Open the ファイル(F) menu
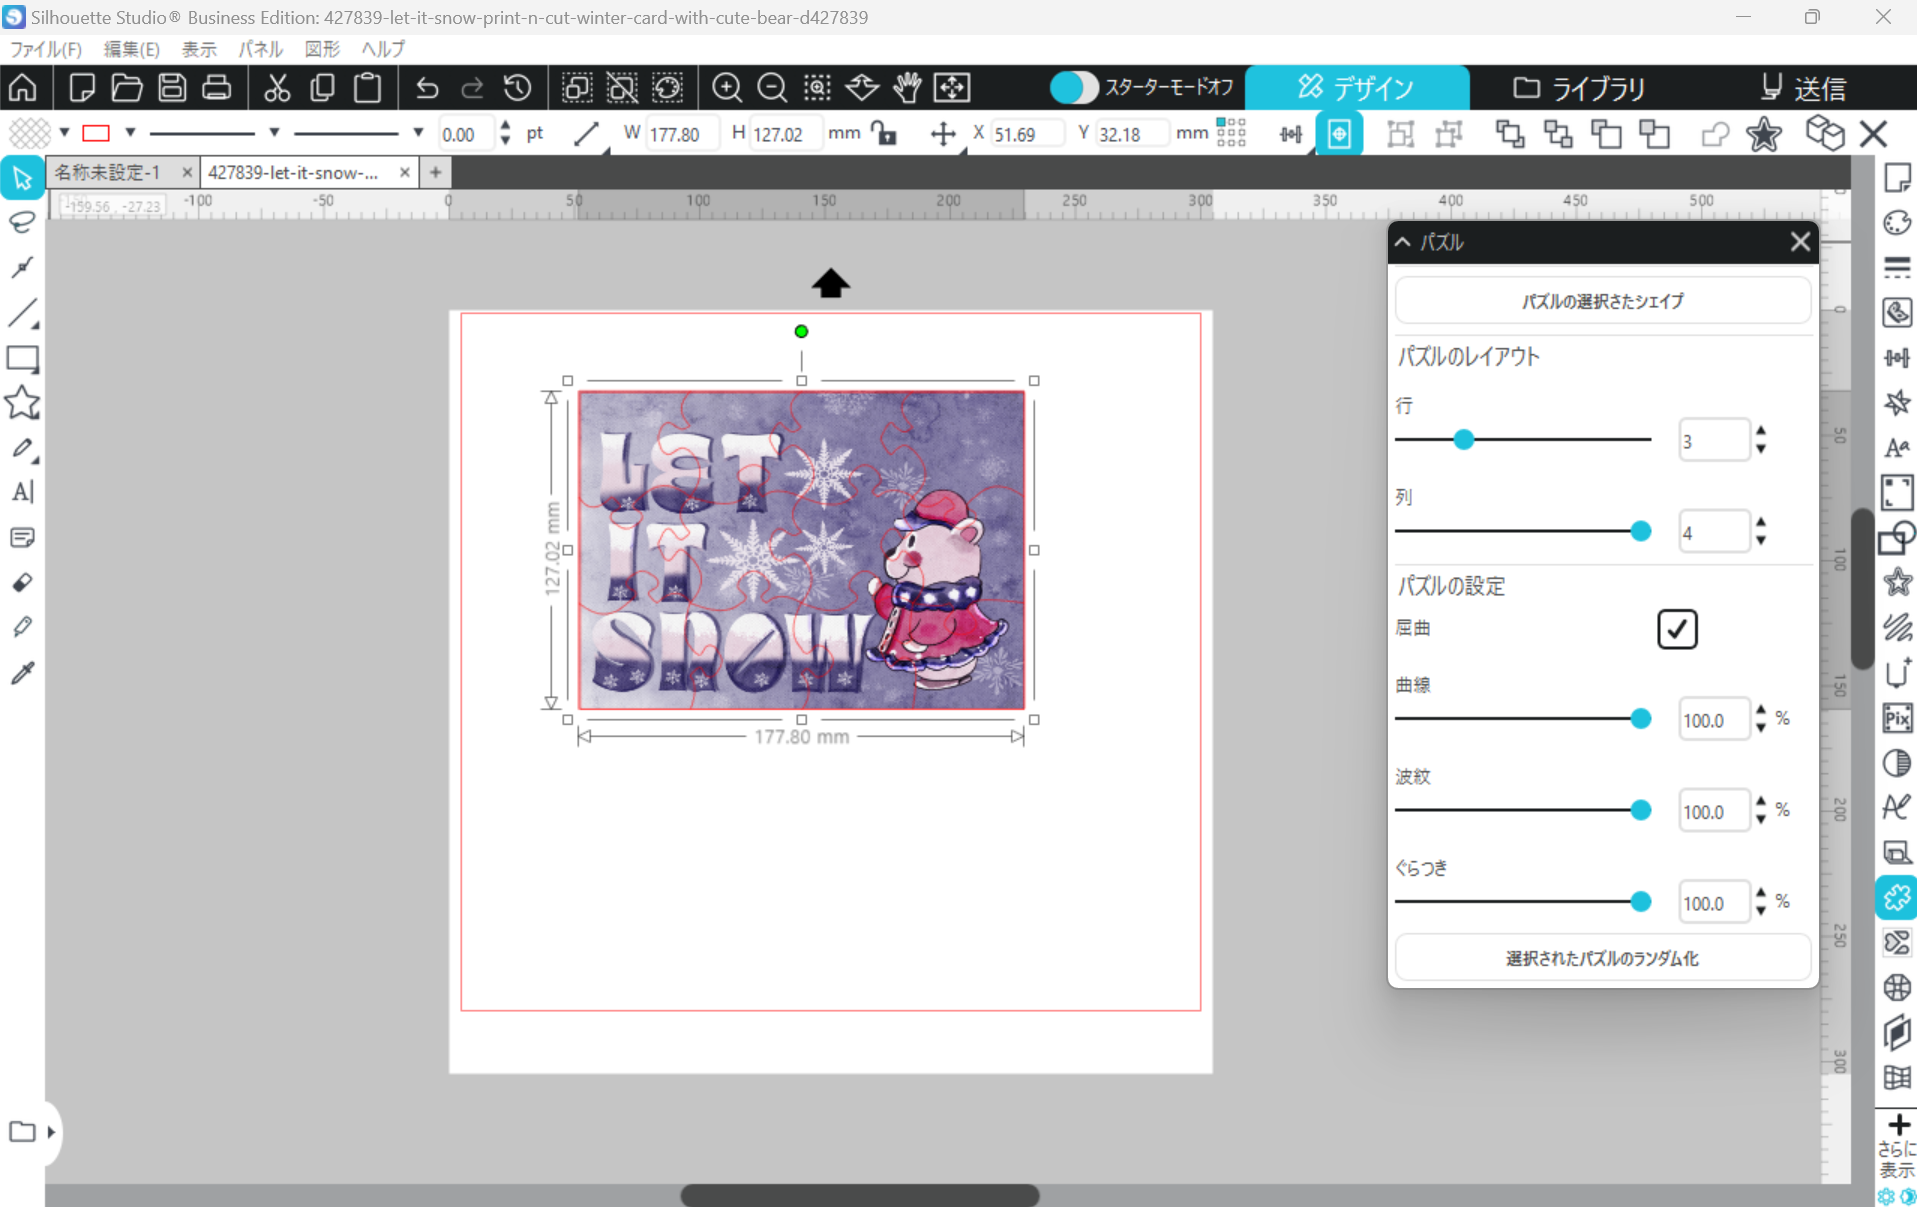Image resolution: width=1917 pixels, height=1207 pixels. (x=46, y=49)
